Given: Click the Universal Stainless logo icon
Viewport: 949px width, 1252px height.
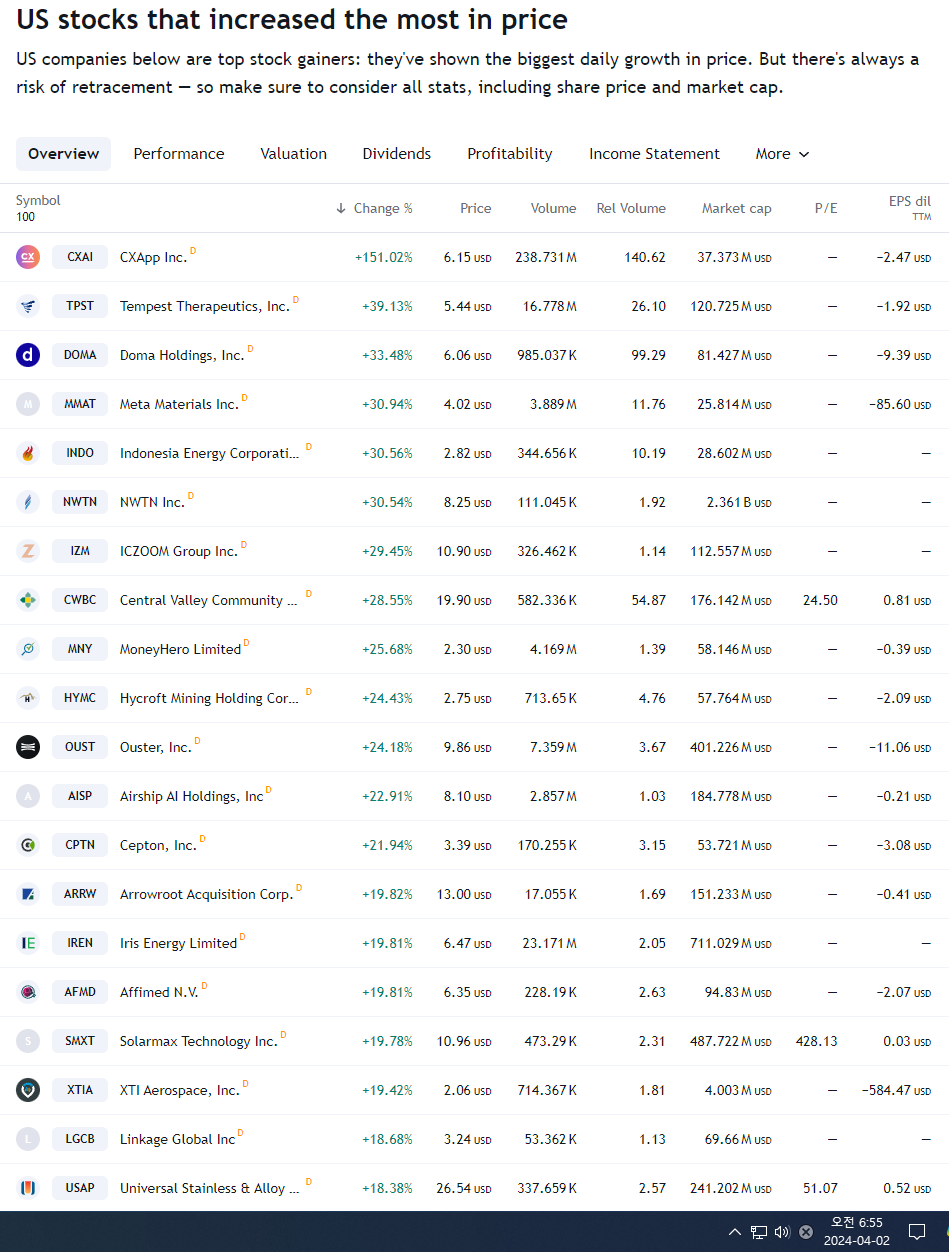Looking at the screenshot, I should coord(28,1188).
